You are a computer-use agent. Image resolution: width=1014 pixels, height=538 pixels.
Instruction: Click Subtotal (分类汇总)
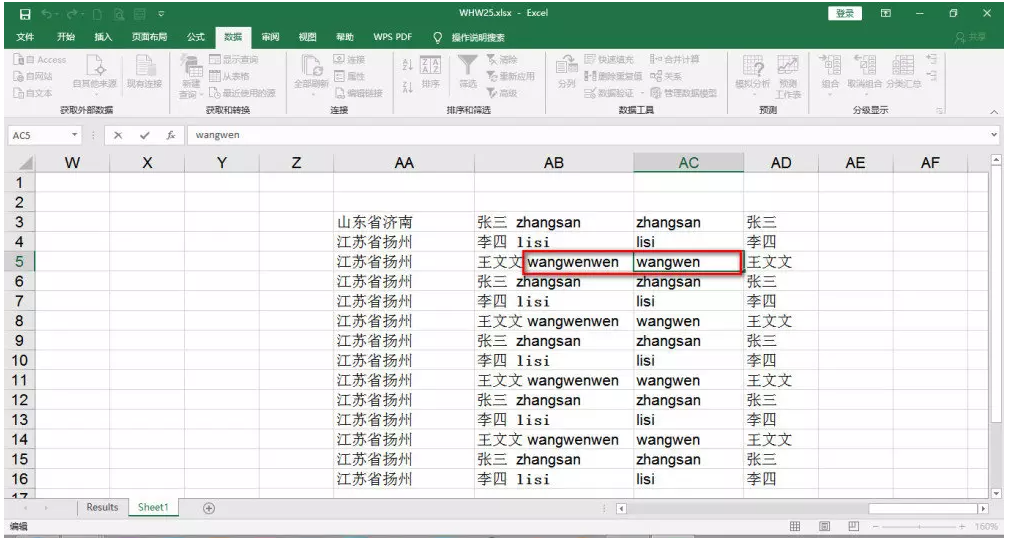coord(903,72)
